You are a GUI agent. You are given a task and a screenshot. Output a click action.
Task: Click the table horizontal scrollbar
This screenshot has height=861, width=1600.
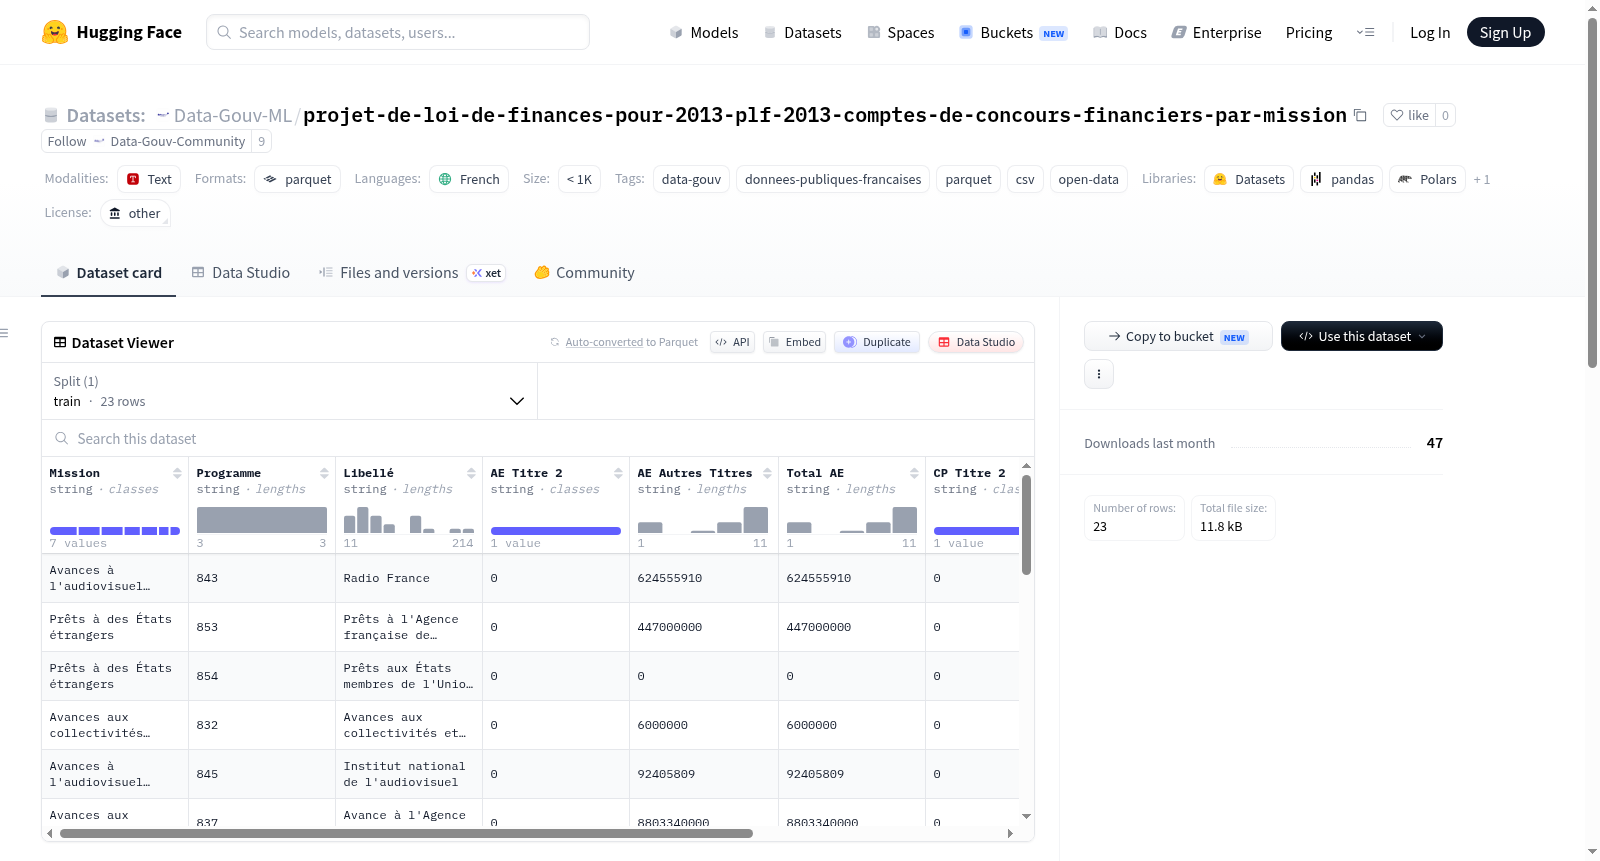pos(406,833)
